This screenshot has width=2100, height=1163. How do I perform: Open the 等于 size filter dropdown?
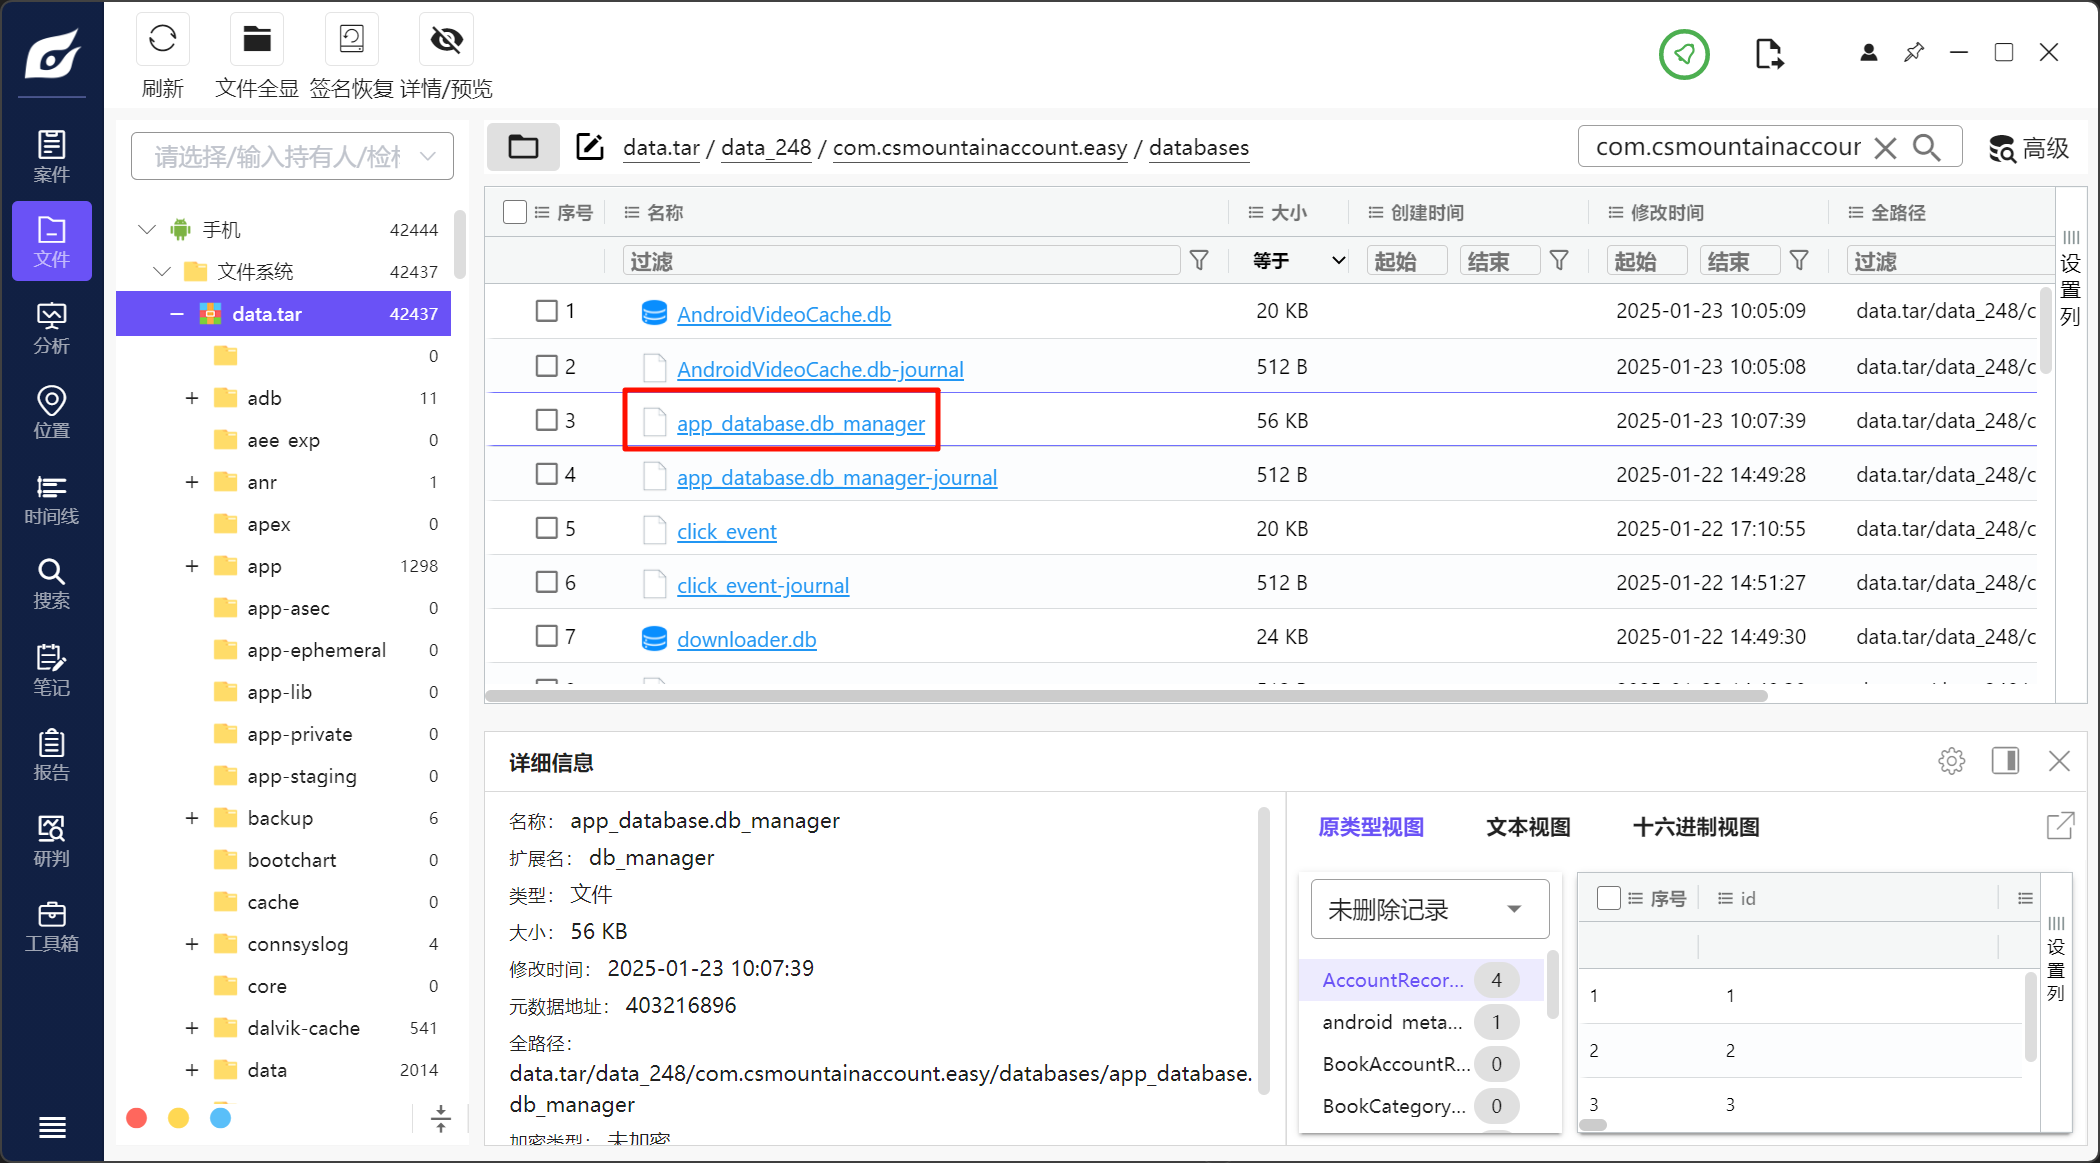point(1297,261)
